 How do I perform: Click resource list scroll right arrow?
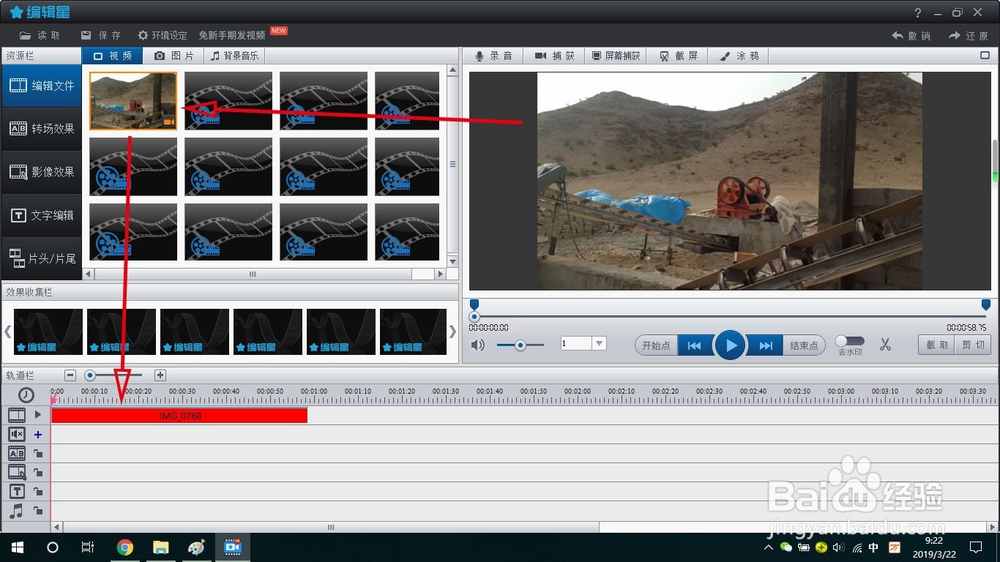(440, 274)
